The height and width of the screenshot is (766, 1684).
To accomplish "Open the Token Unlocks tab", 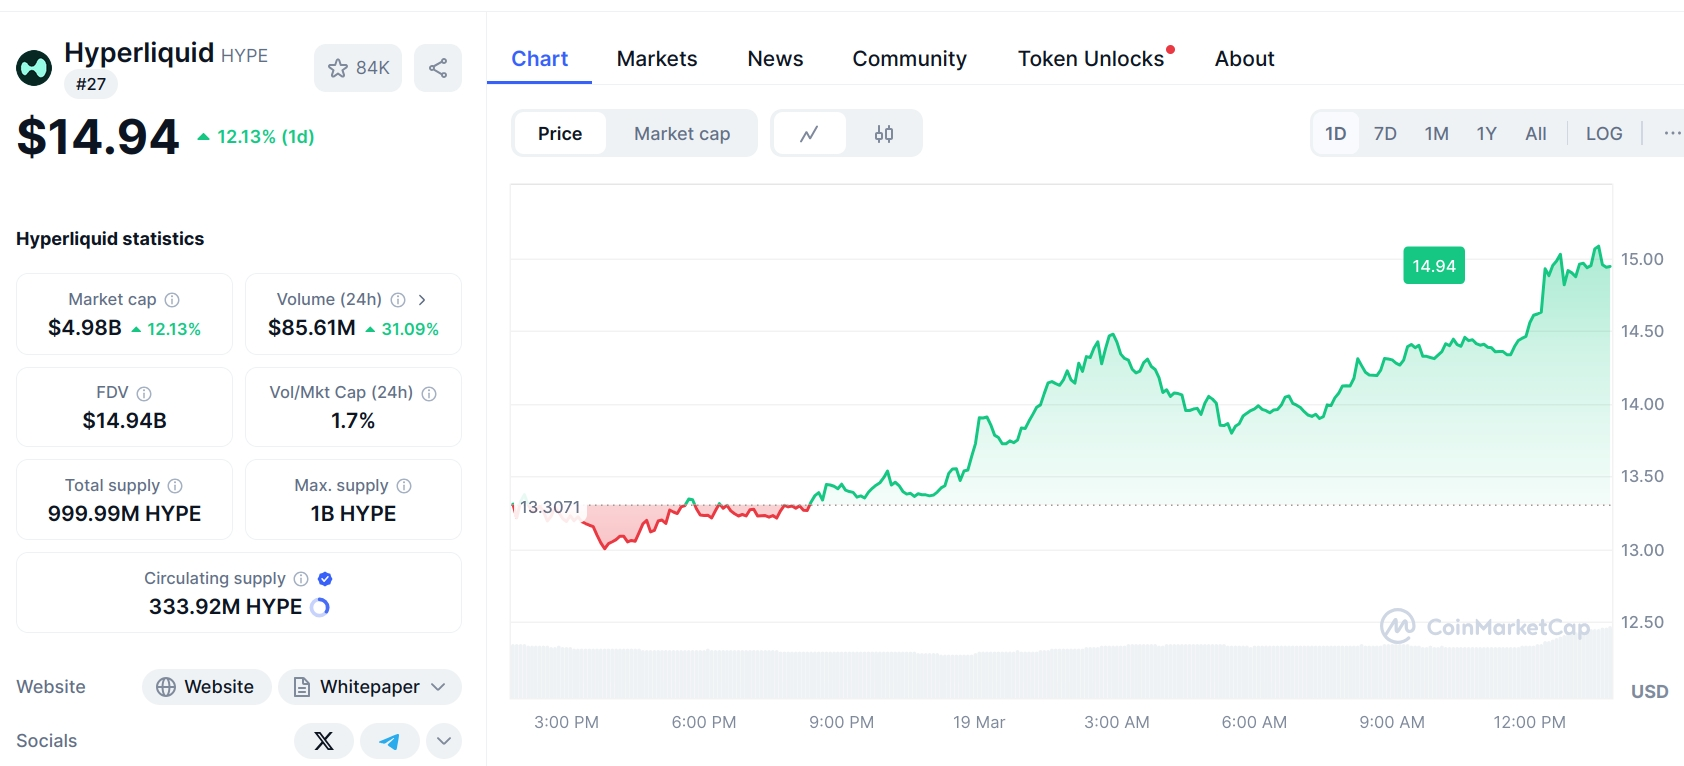I will tap(1091, 59).
